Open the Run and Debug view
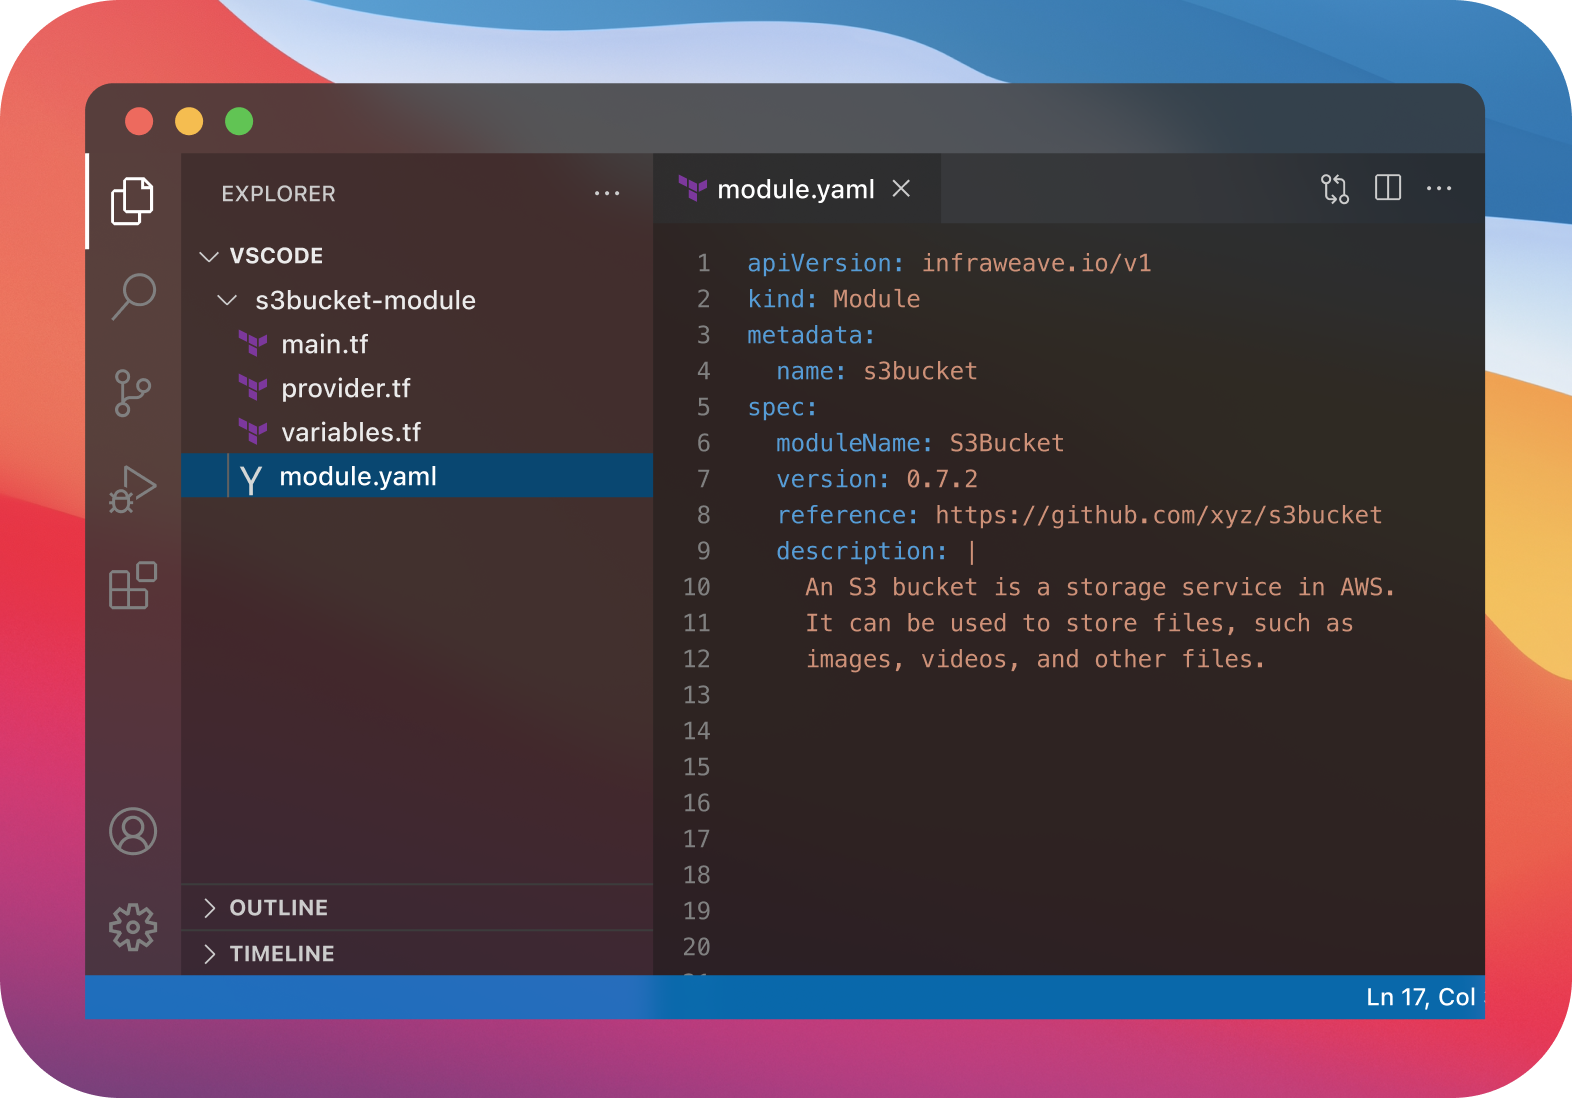This screenshot has height=1098, width=1572. click(x=132, y=489)
